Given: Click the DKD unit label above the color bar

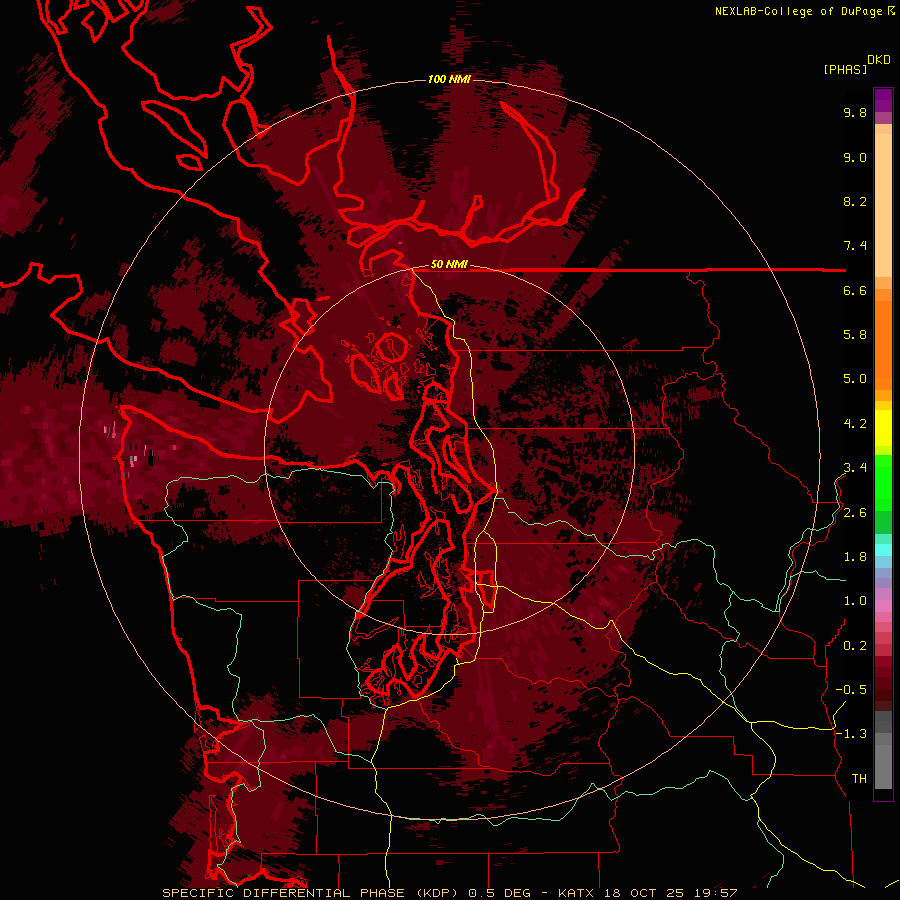Looking at the screenshot, I should tap(879, 60).
